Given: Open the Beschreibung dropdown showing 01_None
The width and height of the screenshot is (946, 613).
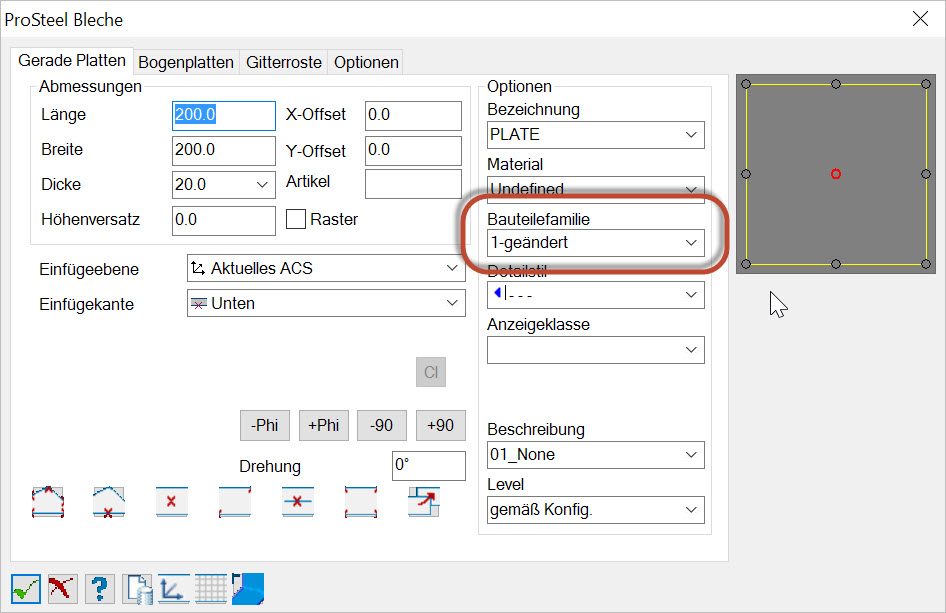Looking at the screenshot, I should coord(595,455).
